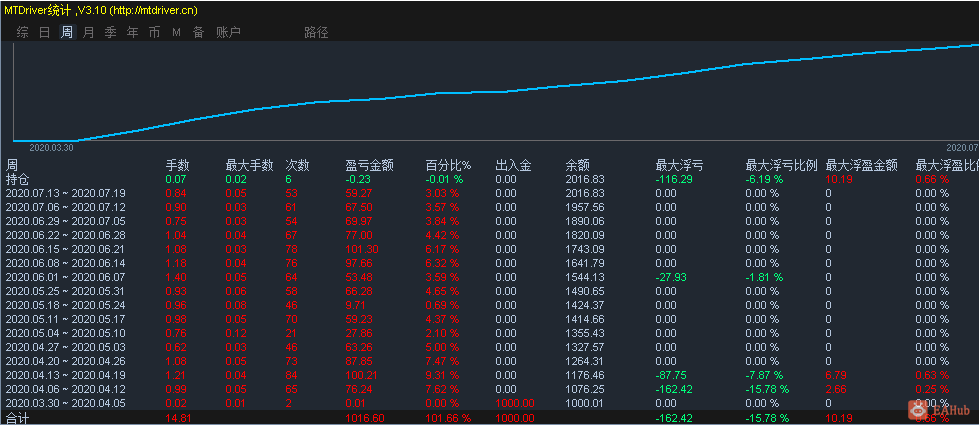The image size is (979, 425).
Task: Click the 周 column header
Action: click(x=11, y=165)
